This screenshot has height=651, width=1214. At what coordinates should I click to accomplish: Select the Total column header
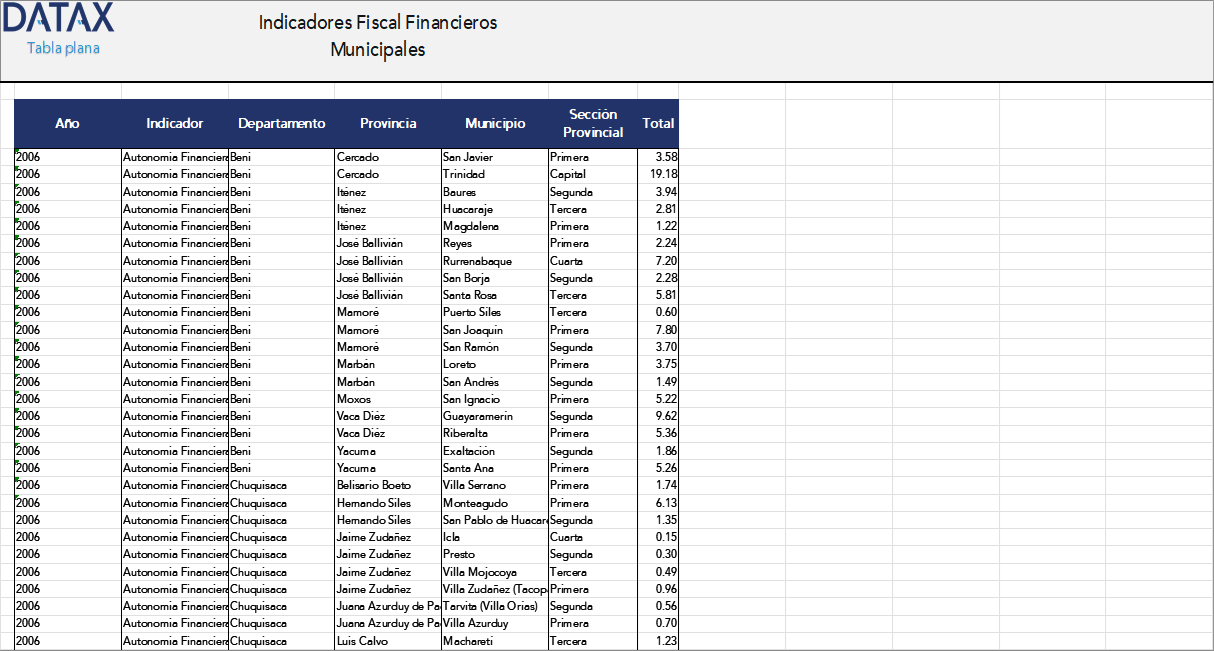point(658,123)
